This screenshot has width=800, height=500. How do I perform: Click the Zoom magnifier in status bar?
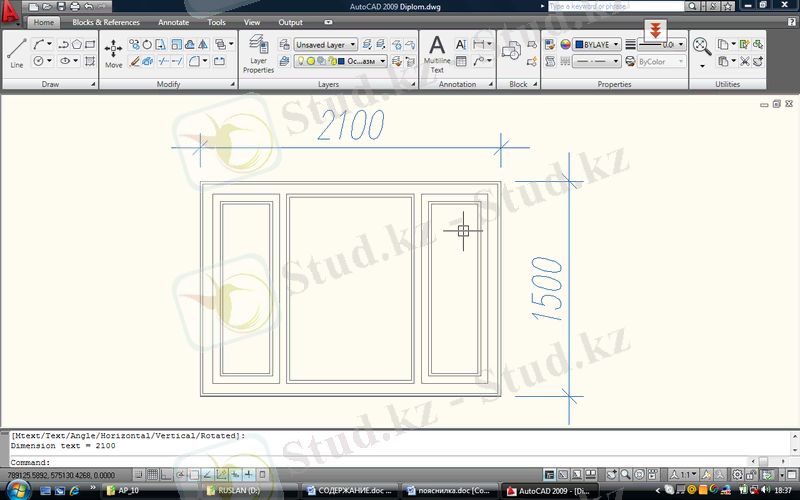coord(626,474)
